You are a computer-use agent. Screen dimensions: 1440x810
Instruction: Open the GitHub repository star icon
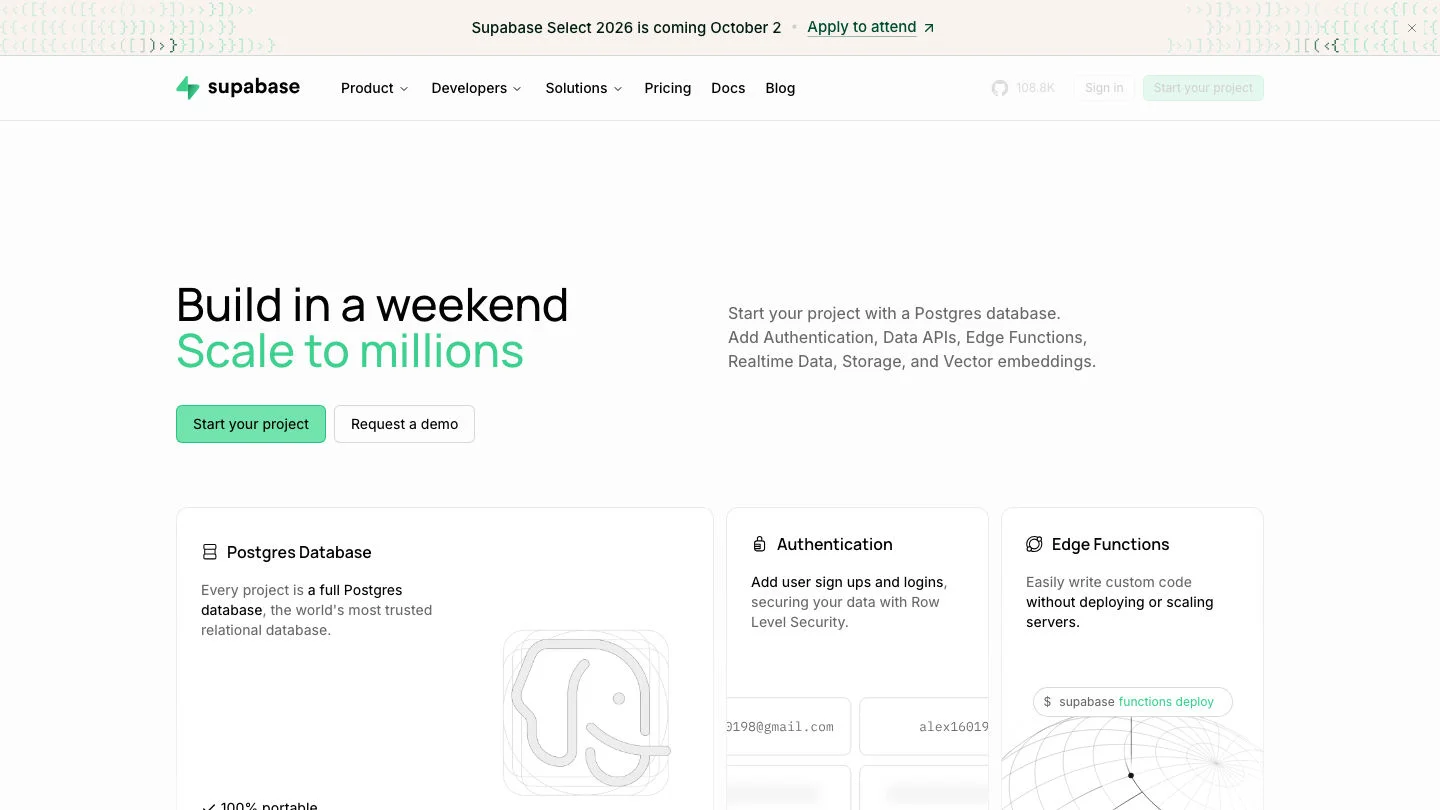[1000, 88]
